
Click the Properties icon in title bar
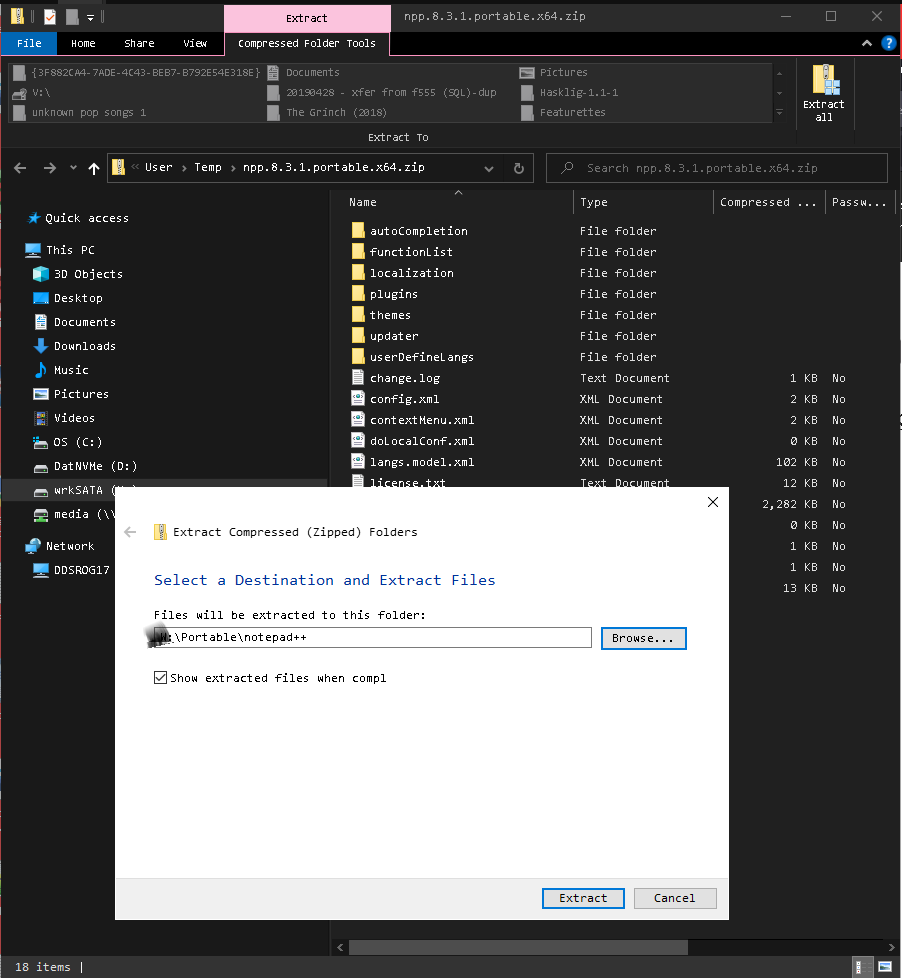pyautogui.click(x=50, y=17)
